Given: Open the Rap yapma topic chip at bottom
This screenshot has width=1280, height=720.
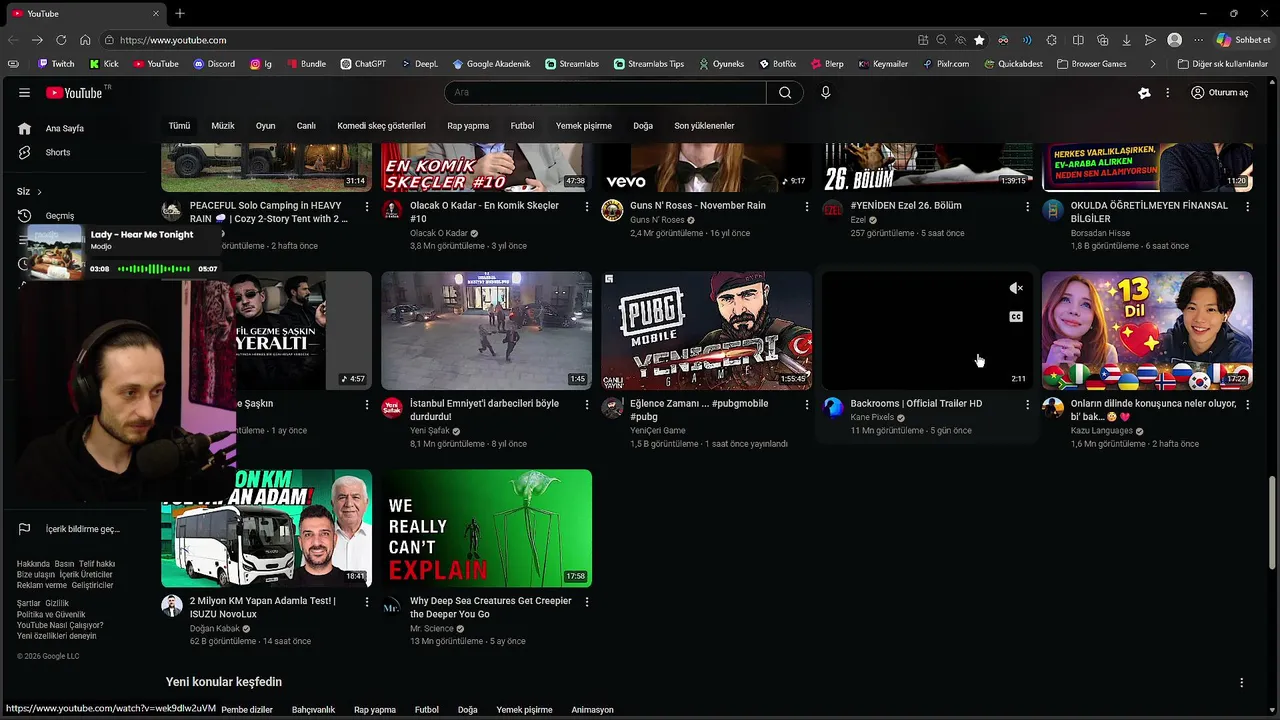Looking at the screenshot, I should click(x=375, y=710).
